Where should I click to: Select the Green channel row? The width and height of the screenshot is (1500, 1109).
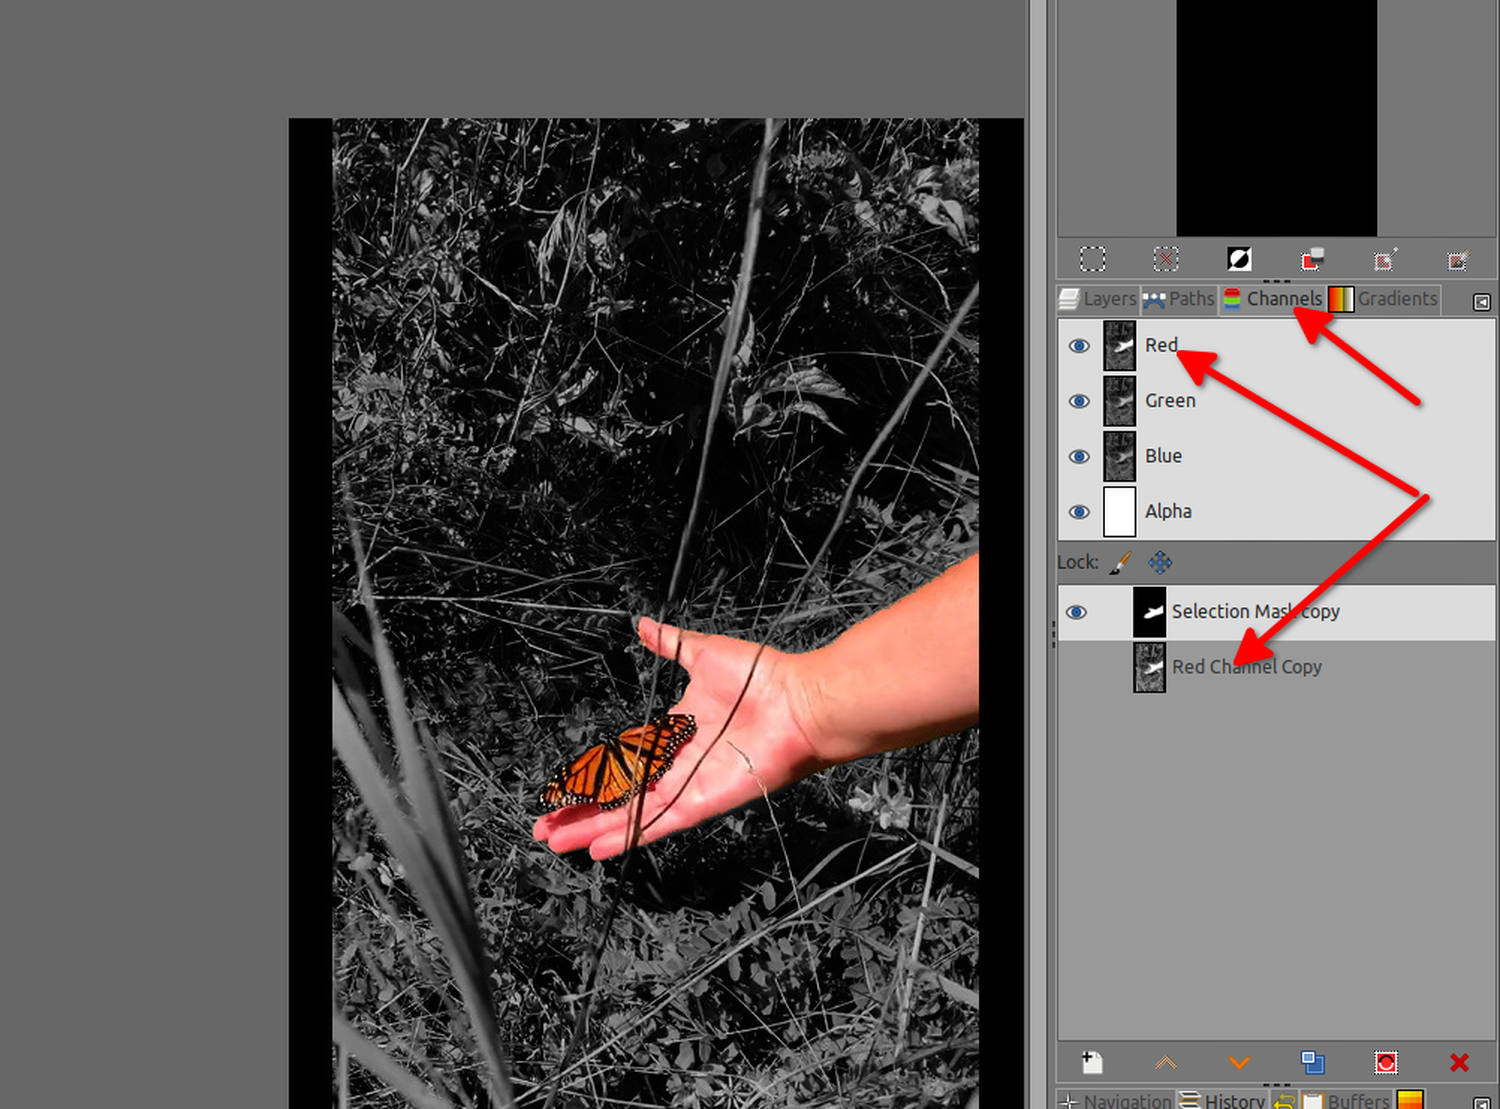point(1277,401)
